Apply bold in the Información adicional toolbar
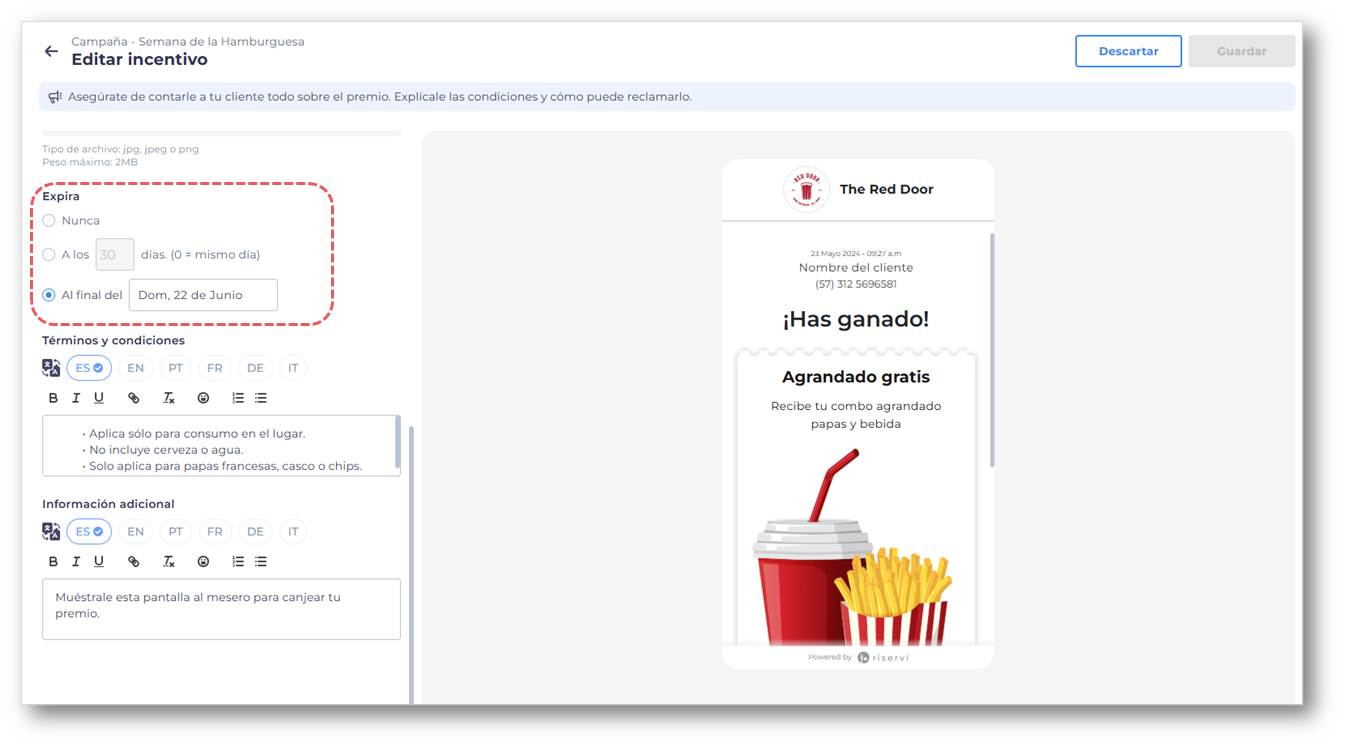 [53, 562]
